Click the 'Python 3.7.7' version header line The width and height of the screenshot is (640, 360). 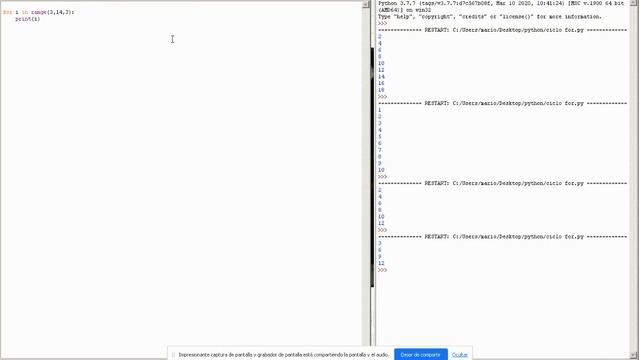pos(501,3)
